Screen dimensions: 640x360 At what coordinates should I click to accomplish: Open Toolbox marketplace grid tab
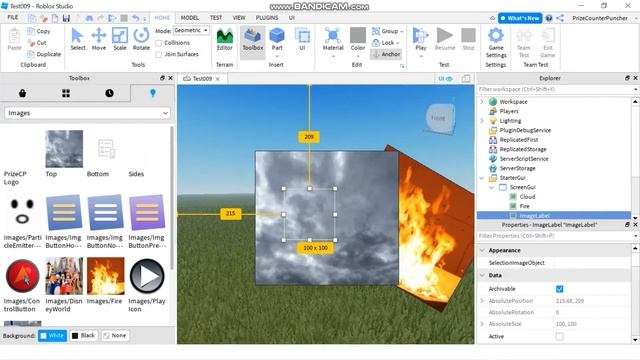66,93
